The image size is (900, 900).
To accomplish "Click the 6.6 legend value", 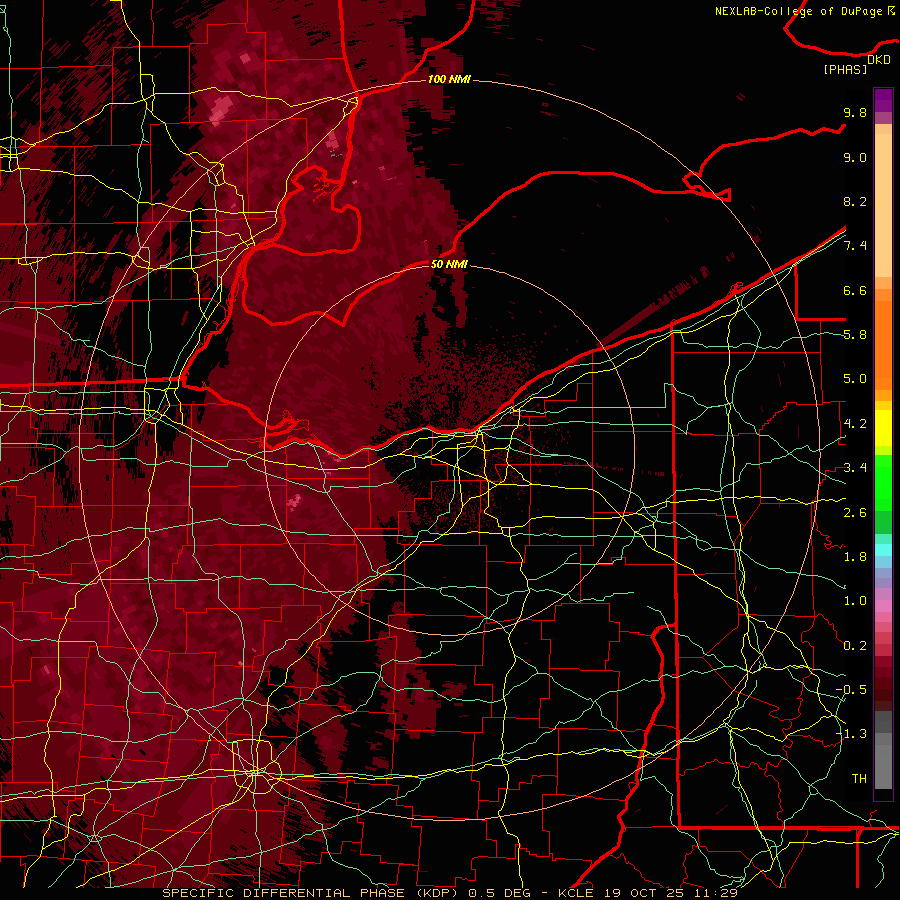I will (855, 290).
